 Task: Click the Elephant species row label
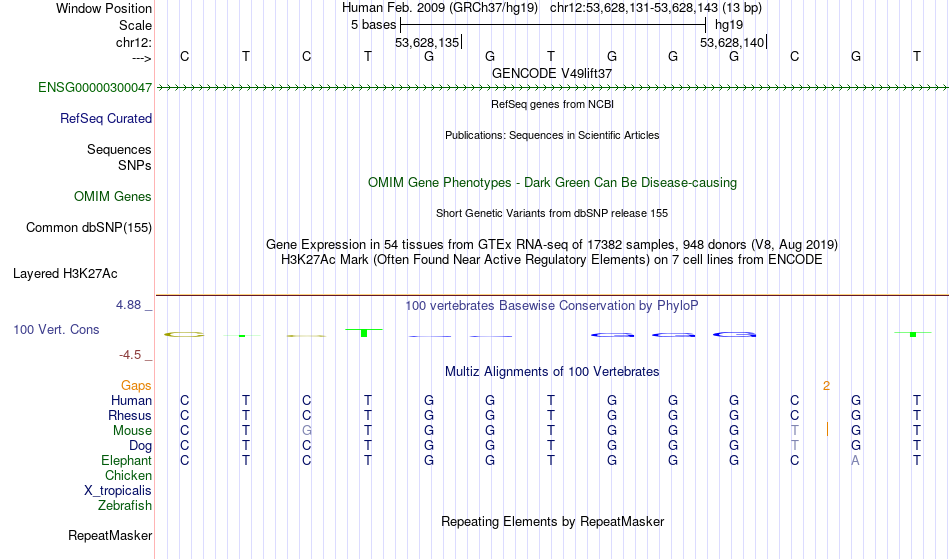click(x=126, y=461)
